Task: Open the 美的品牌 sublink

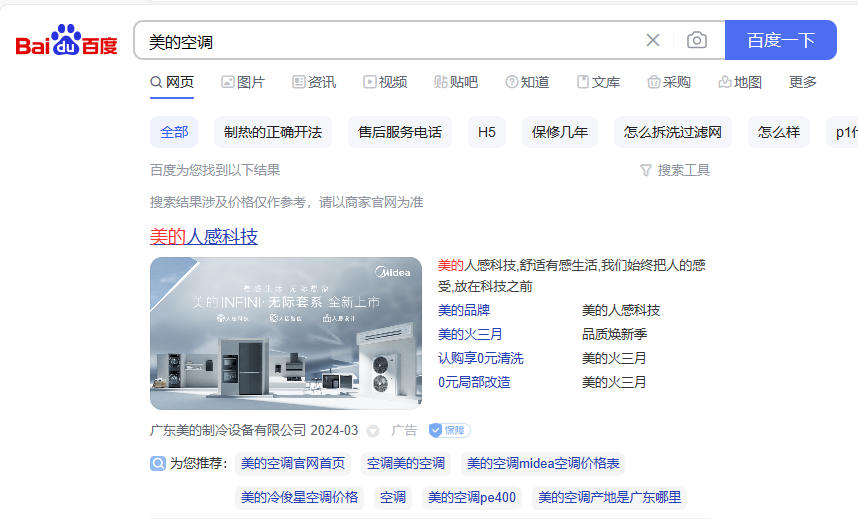Action: pos(464,310)
